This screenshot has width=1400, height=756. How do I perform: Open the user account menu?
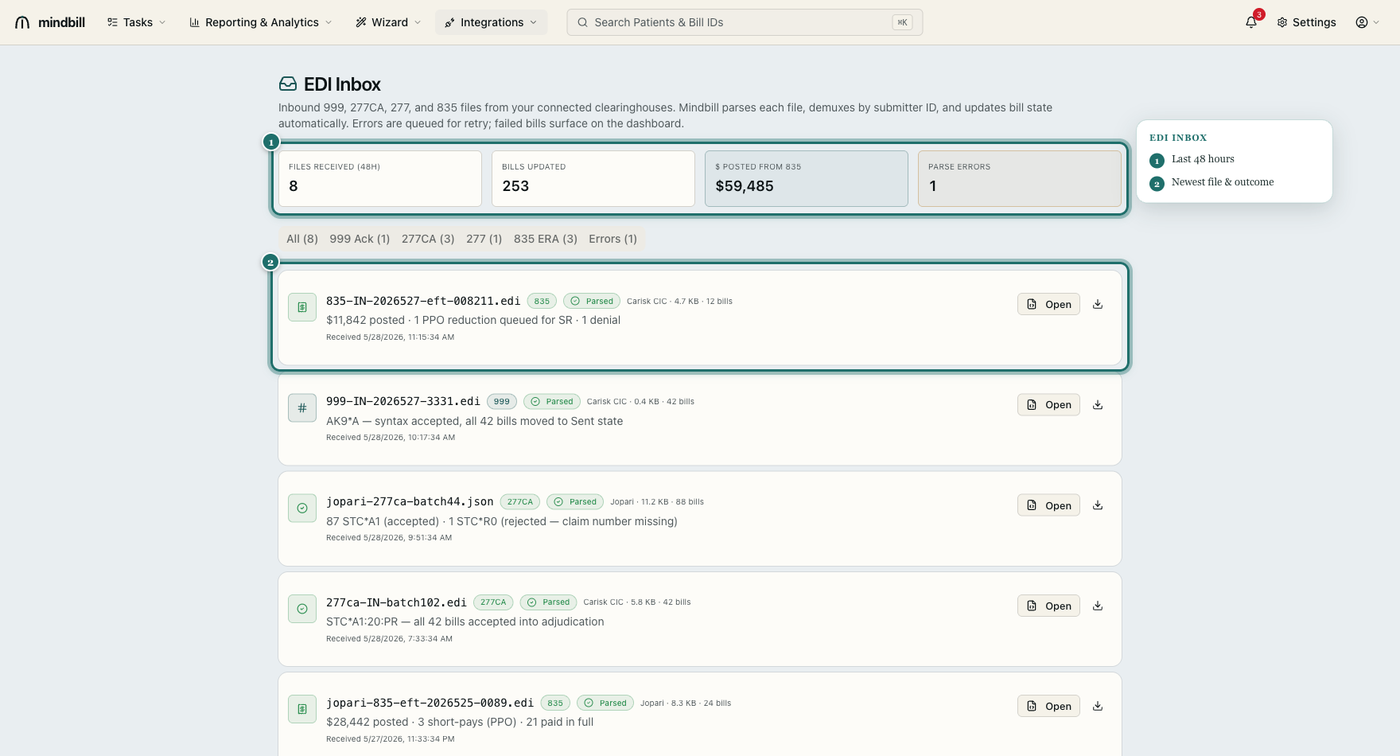click(1367, 22)
